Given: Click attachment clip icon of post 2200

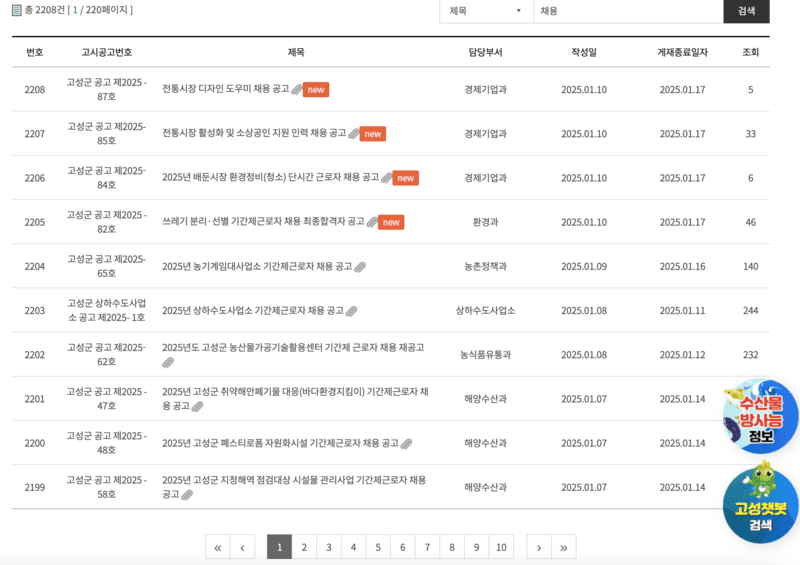Looking at the screenshot, I should coord(406,444).
